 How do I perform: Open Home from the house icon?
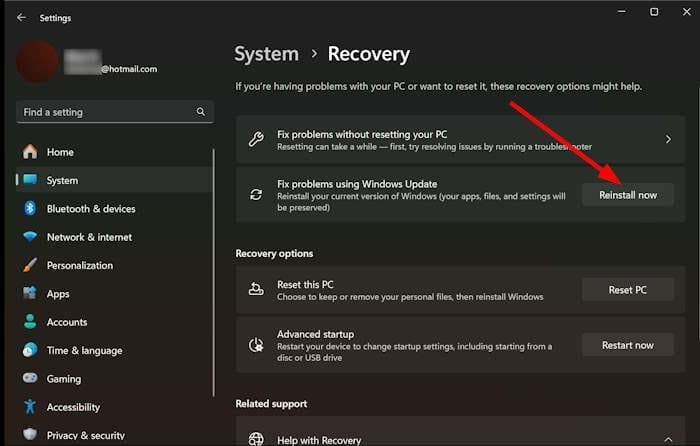(x=30, y=152)
